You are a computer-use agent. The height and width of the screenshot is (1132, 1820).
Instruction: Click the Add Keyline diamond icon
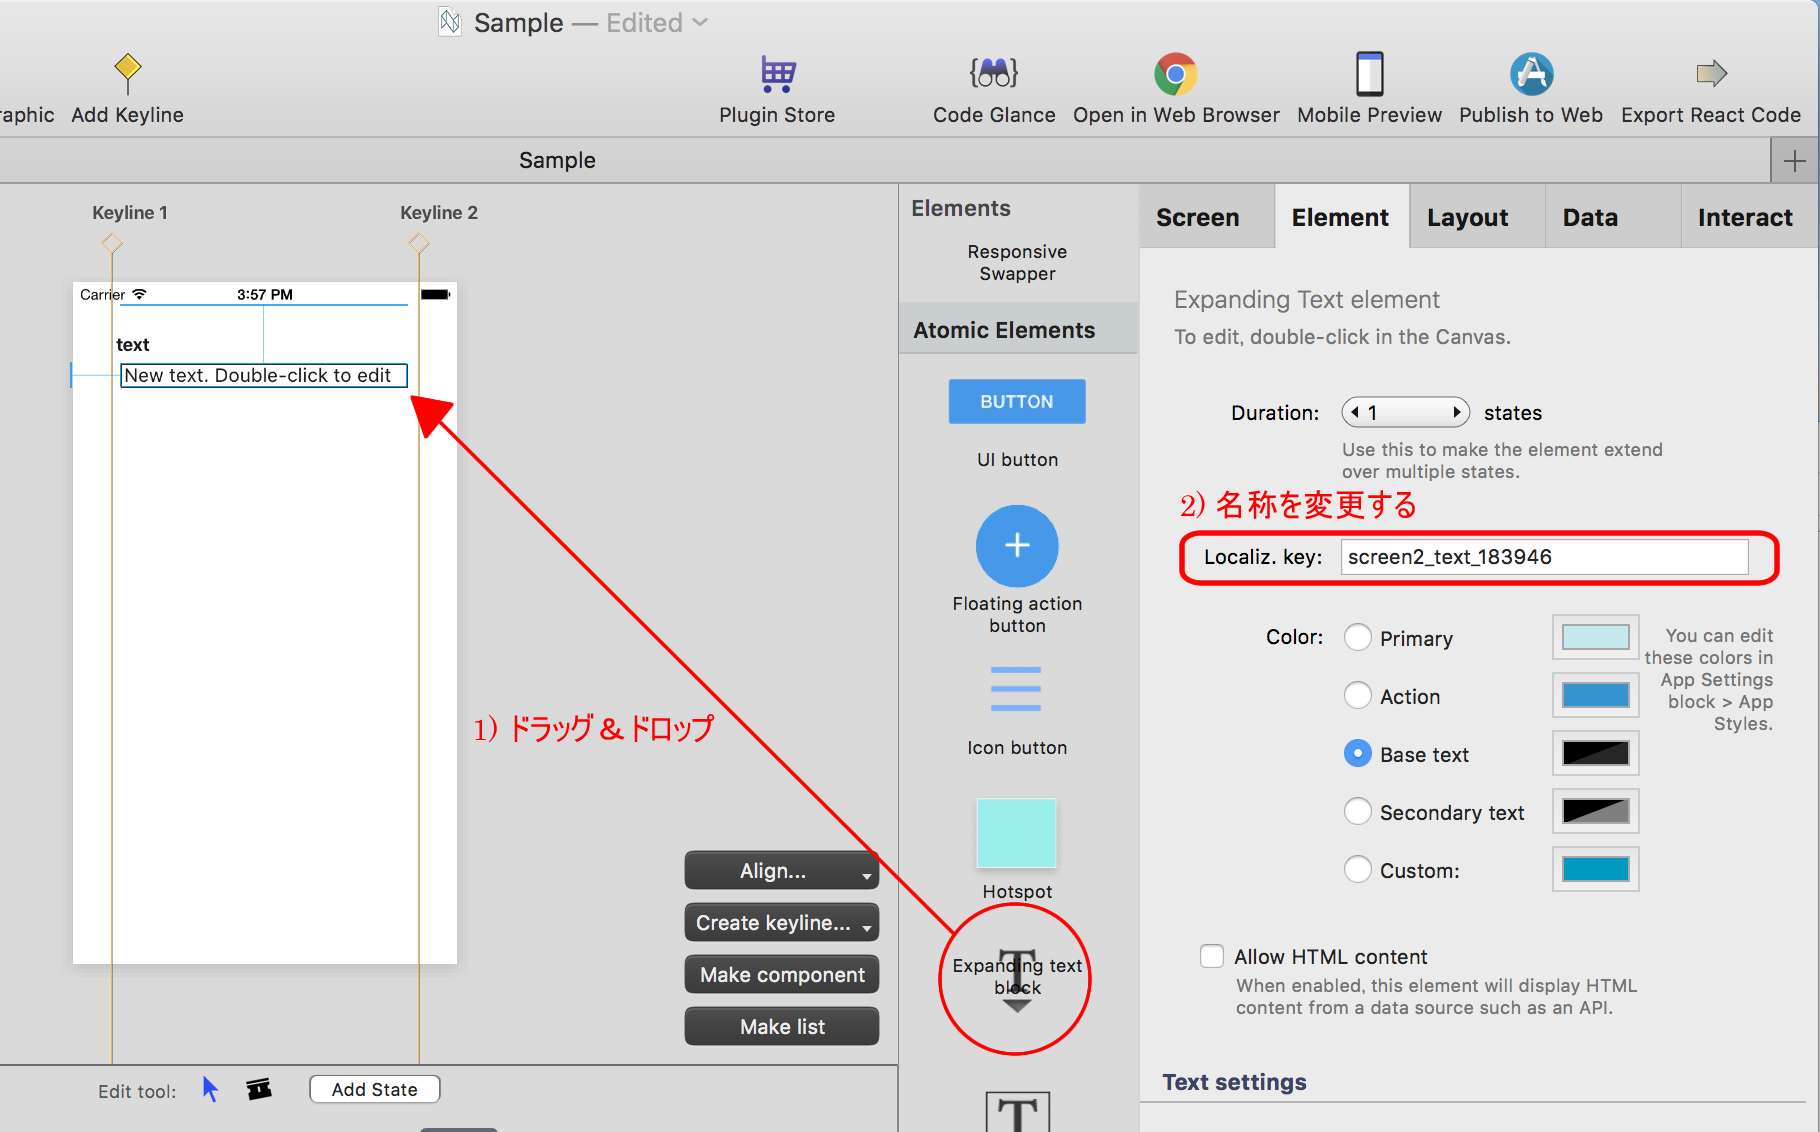pos(127,70)
